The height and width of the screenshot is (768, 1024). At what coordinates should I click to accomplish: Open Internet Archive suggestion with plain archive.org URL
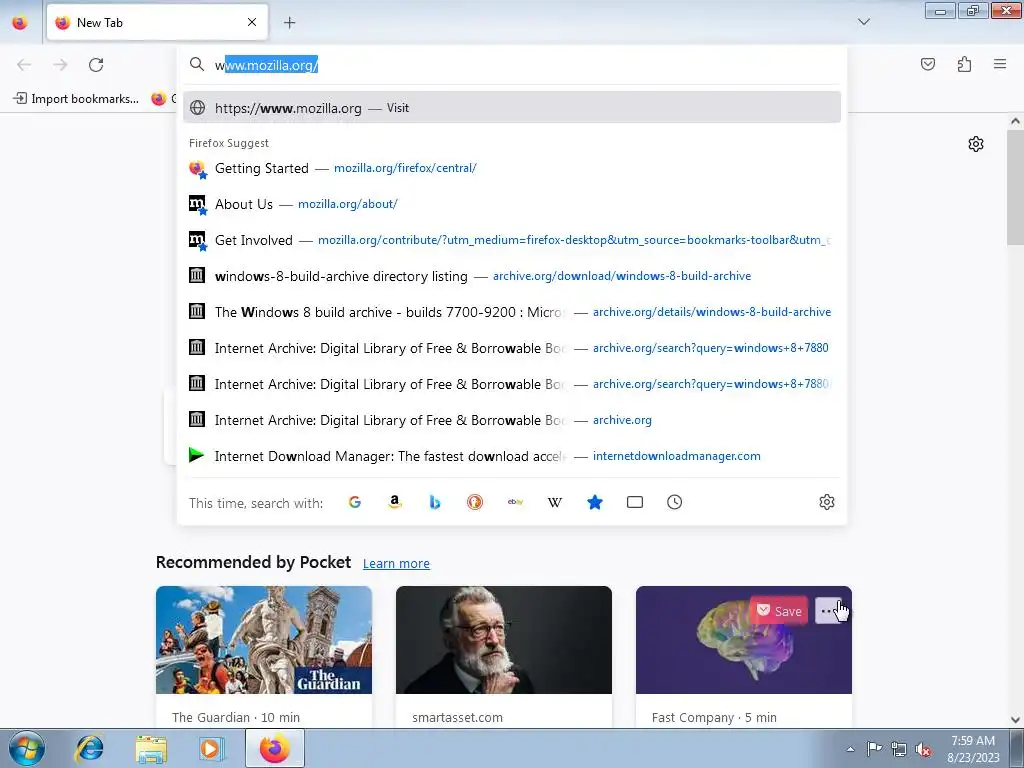click(512, 420)
